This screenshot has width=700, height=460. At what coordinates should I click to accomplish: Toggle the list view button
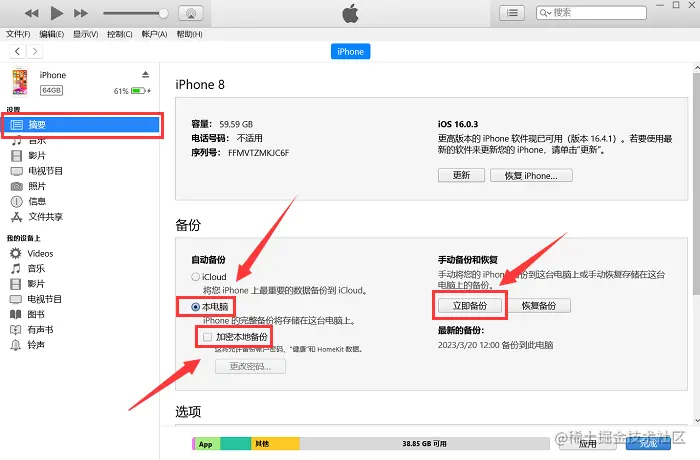pos(512,13)
